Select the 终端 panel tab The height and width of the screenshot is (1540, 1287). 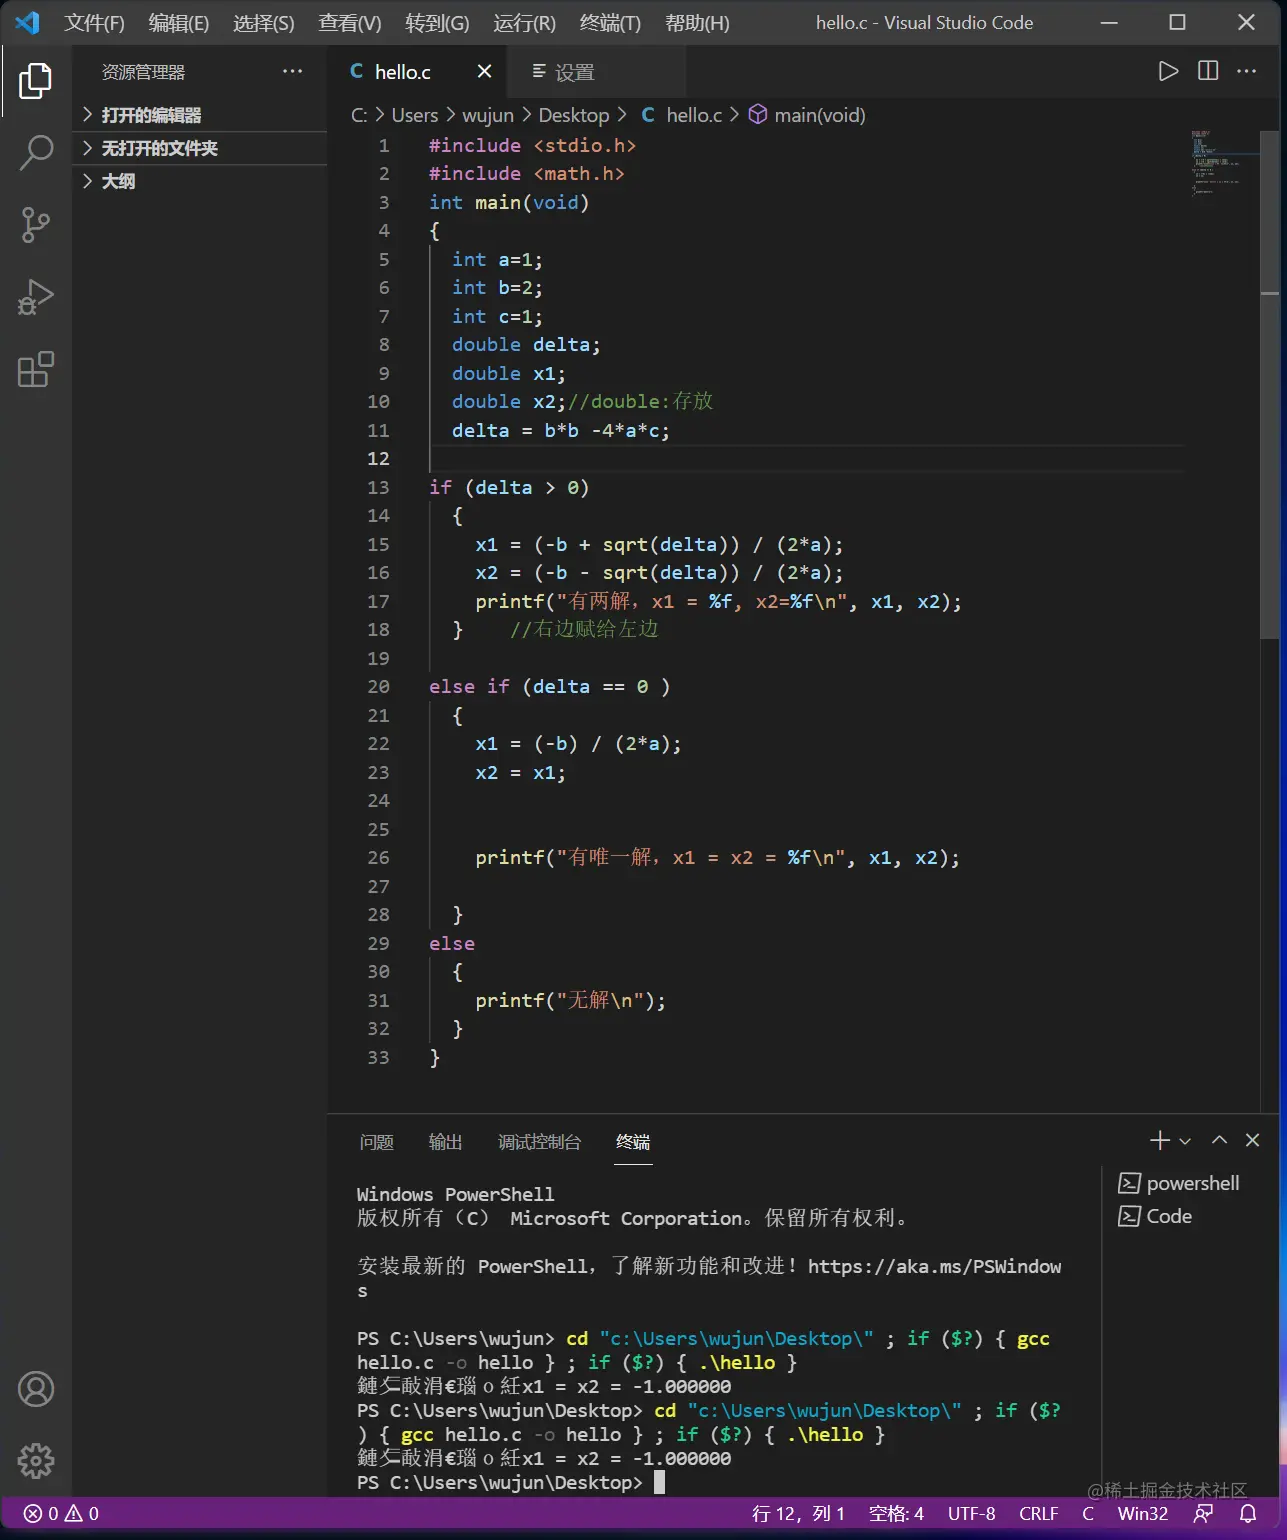pos(633,1142)
